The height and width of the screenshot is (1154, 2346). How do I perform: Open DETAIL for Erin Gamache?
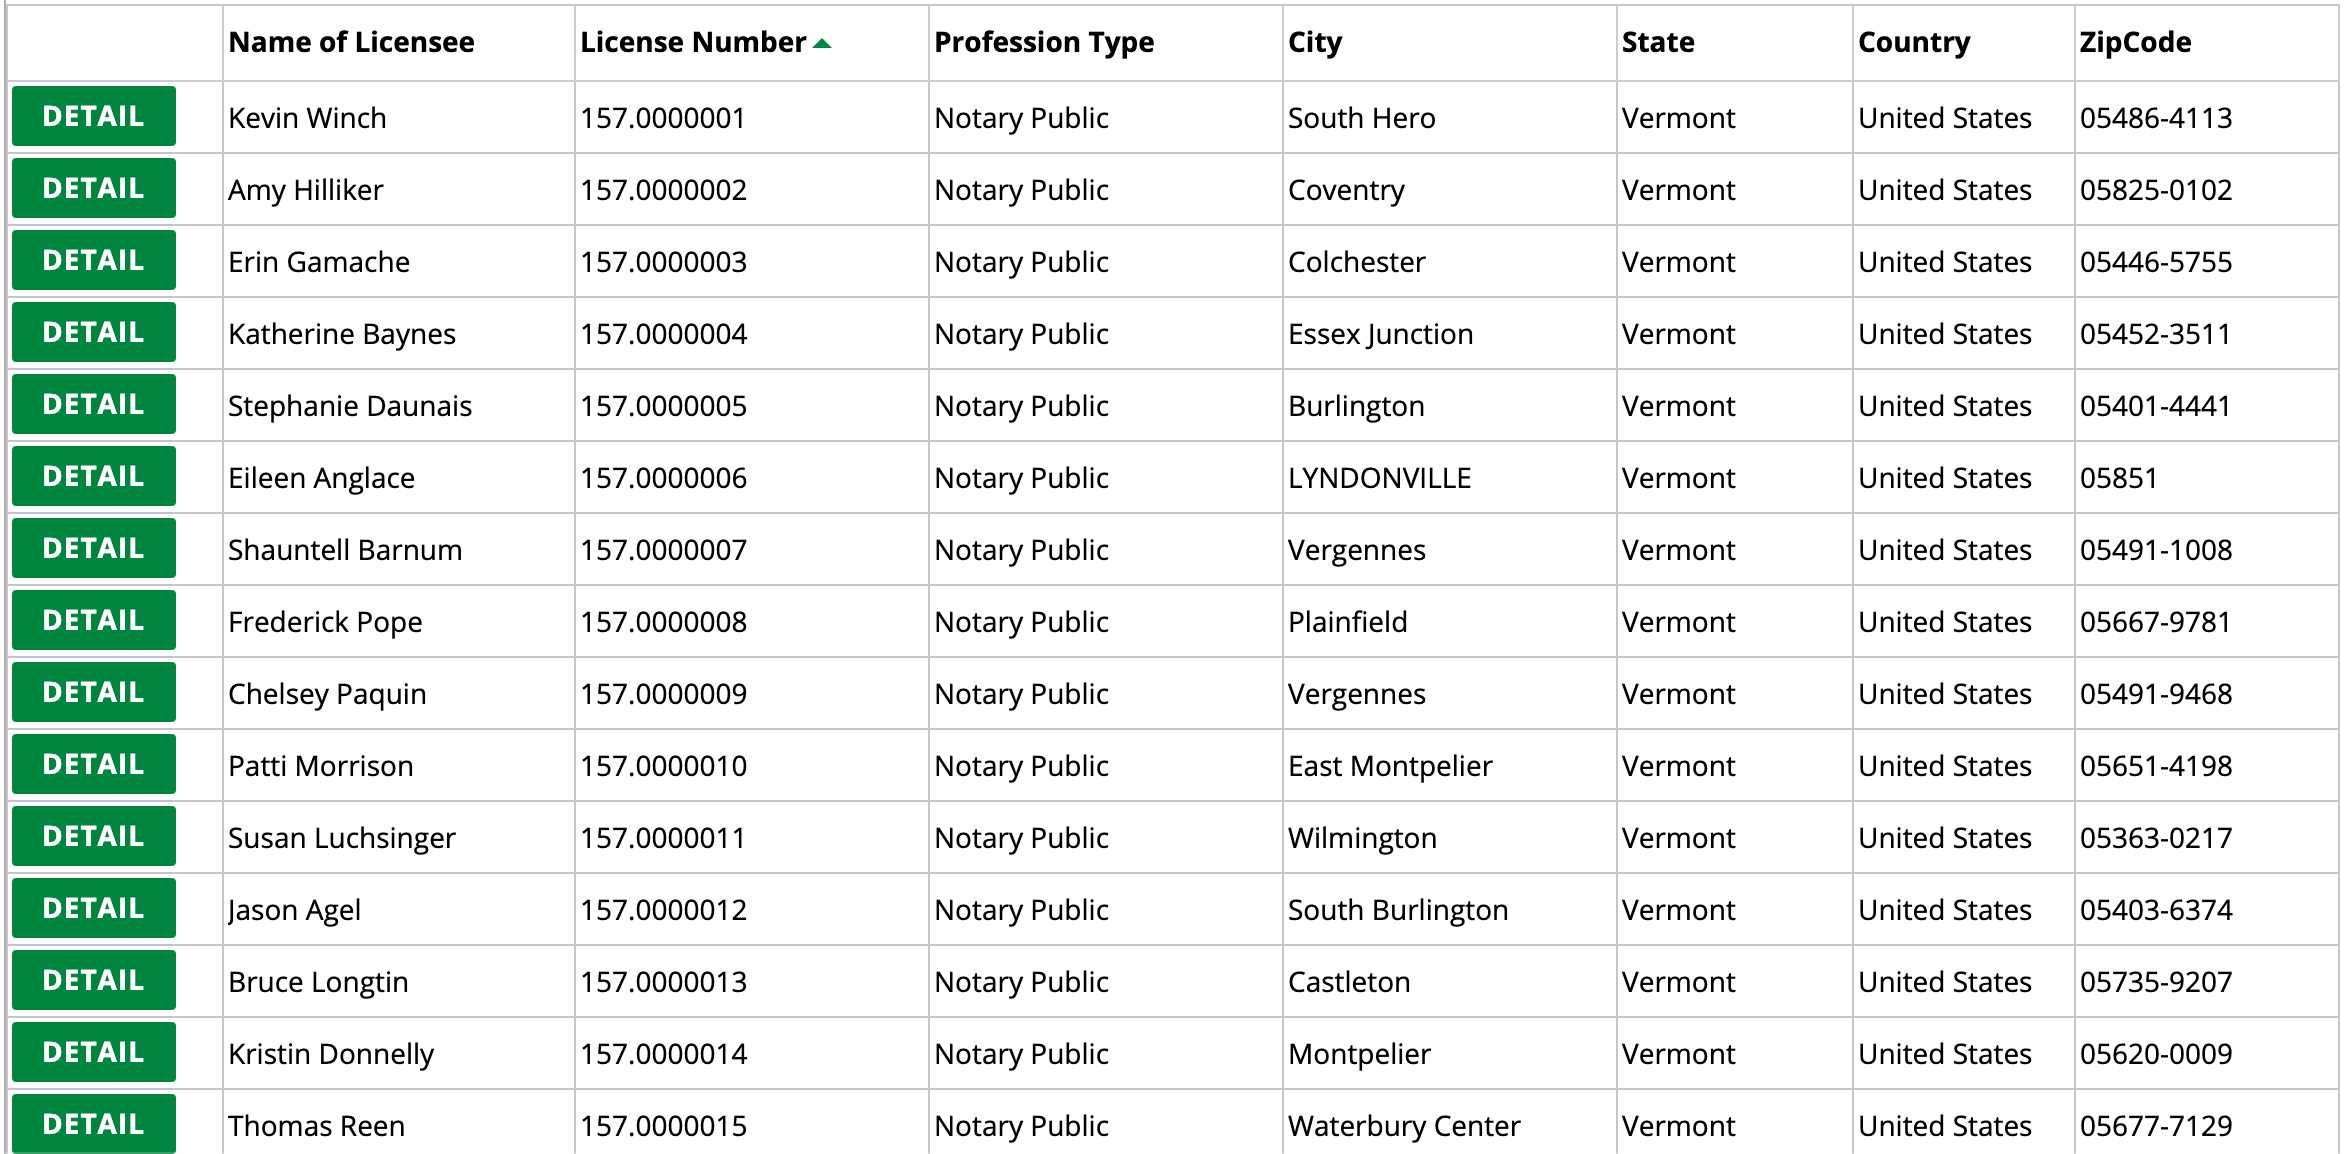click(92, 260)
